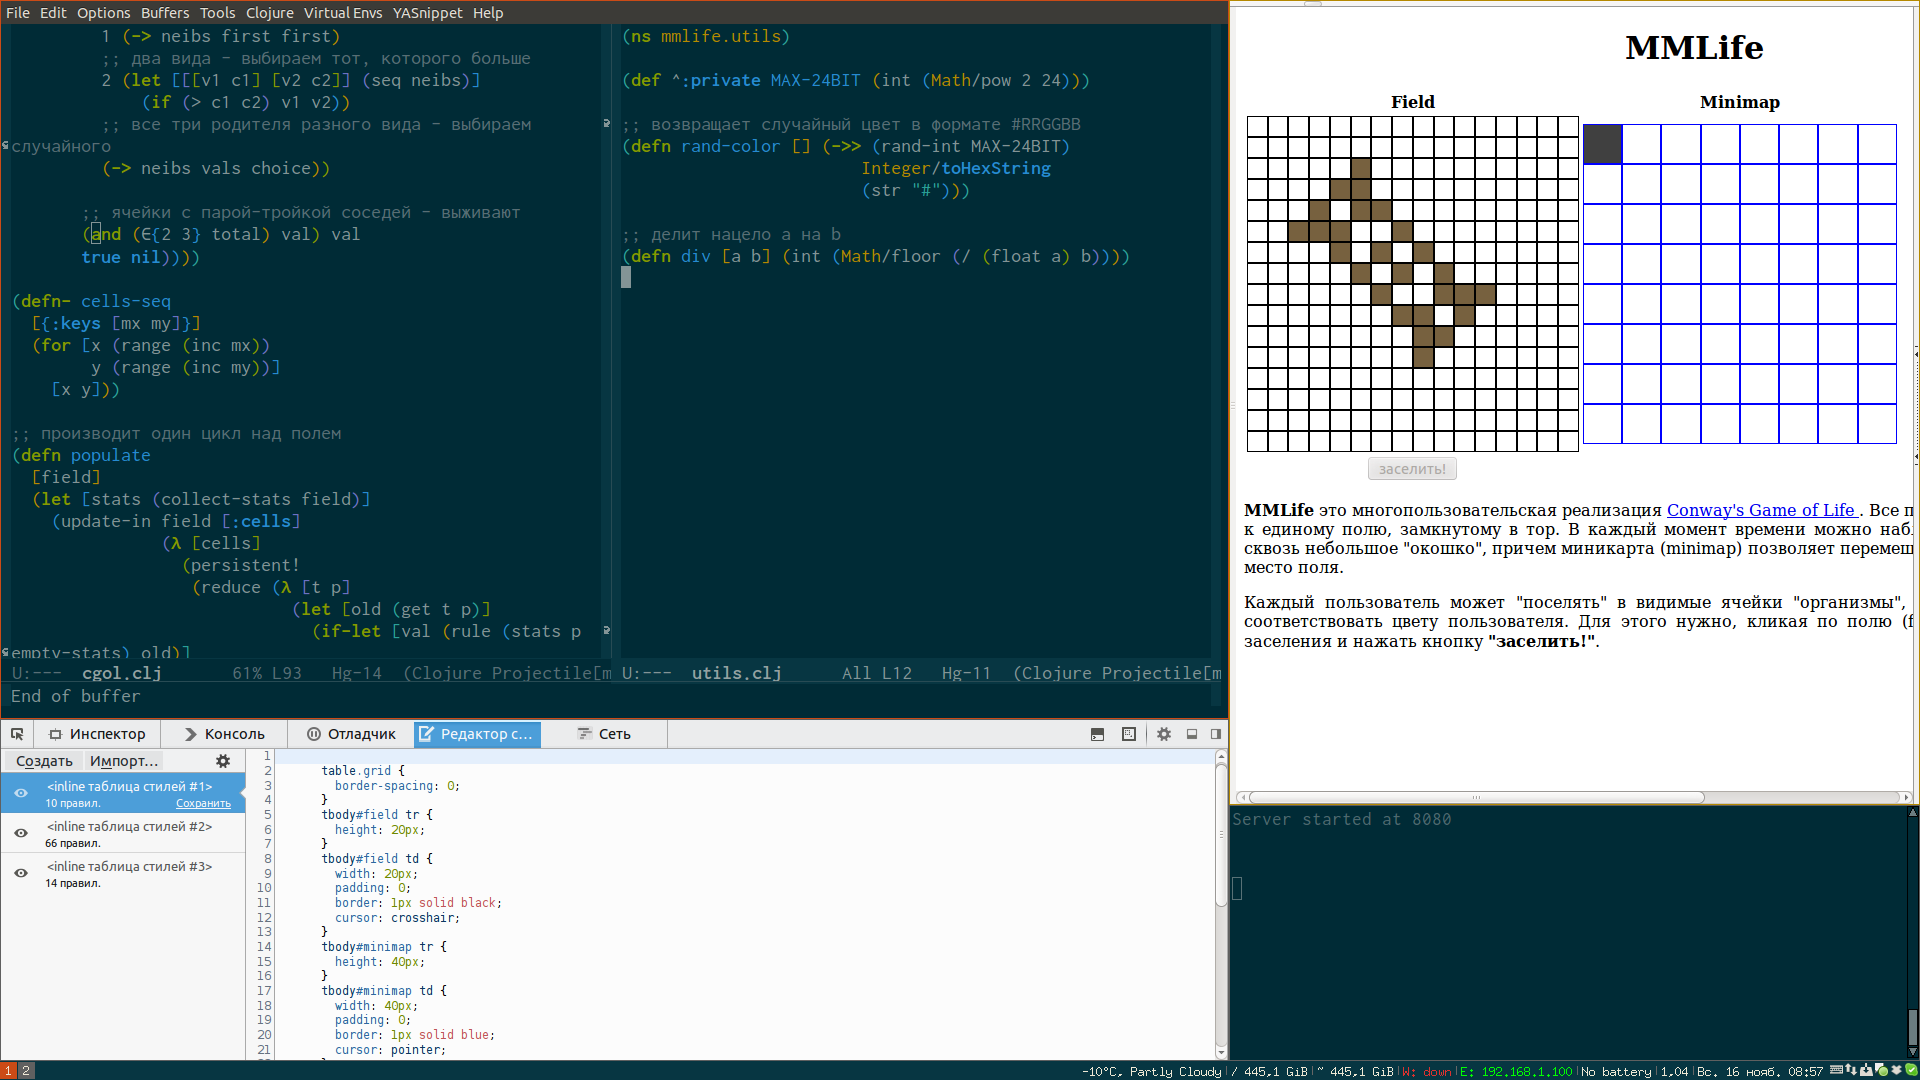Toggle visibility of inline stylesheet #3
Viewport: 1920px width, 1080px height.
tap(21, 873)
